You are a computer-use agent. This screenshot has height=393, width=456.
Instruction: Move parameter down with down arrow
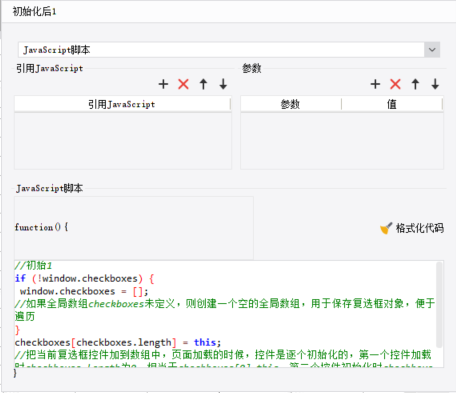point(435,84)
